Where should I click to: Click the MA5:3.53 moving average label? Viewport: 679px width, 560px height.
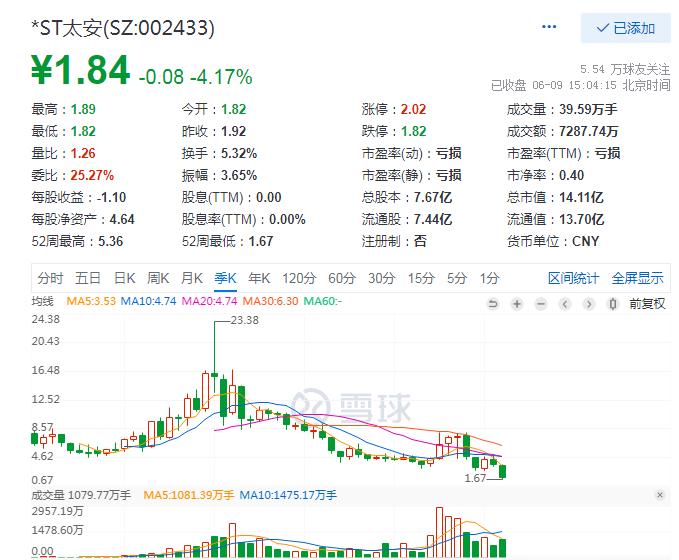click(91, 301)
